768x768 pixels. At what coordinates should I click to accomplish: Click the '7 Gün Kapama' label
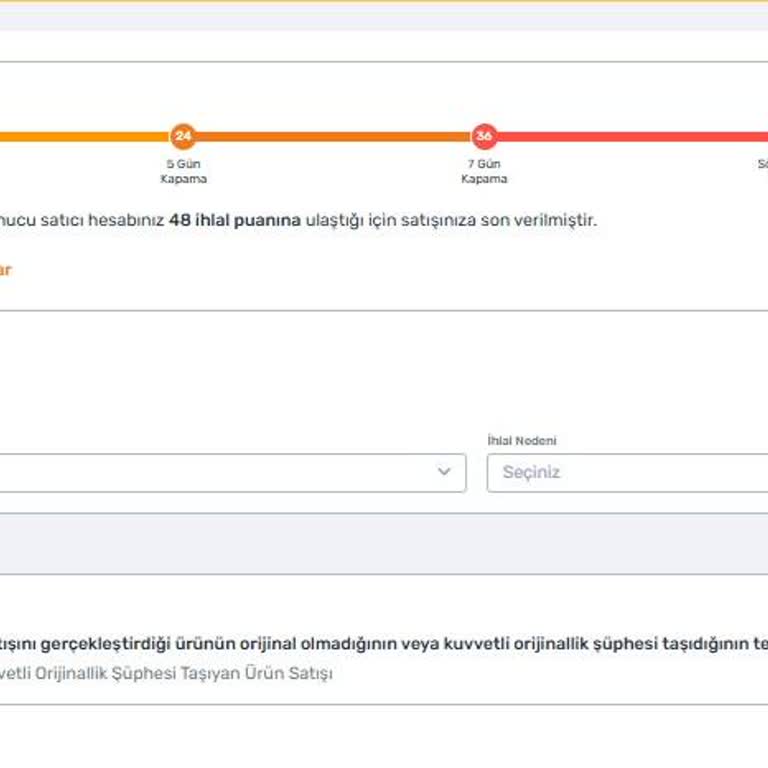point(484,171)
